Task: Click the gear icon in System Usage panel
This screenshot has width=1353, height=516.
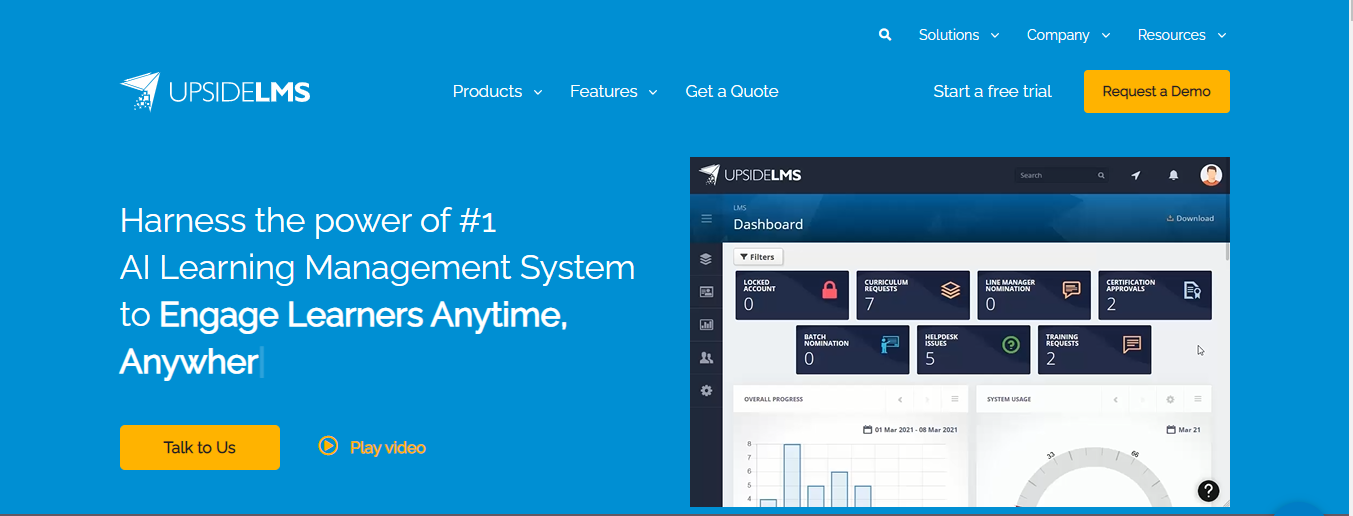Action: [x=1170, y=399]
